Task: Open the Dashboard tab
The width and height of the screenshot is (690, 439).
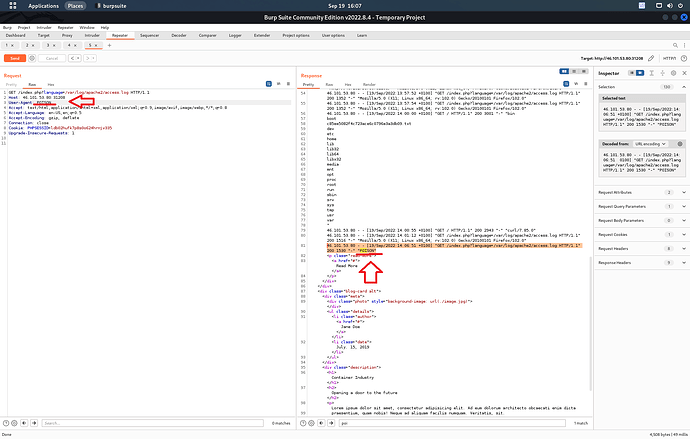Action: point(15,35)
